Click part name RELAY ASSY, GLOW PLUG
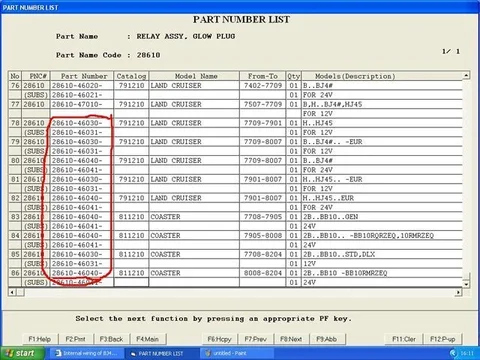Screen dimensions: 480x360 [186, 36]
